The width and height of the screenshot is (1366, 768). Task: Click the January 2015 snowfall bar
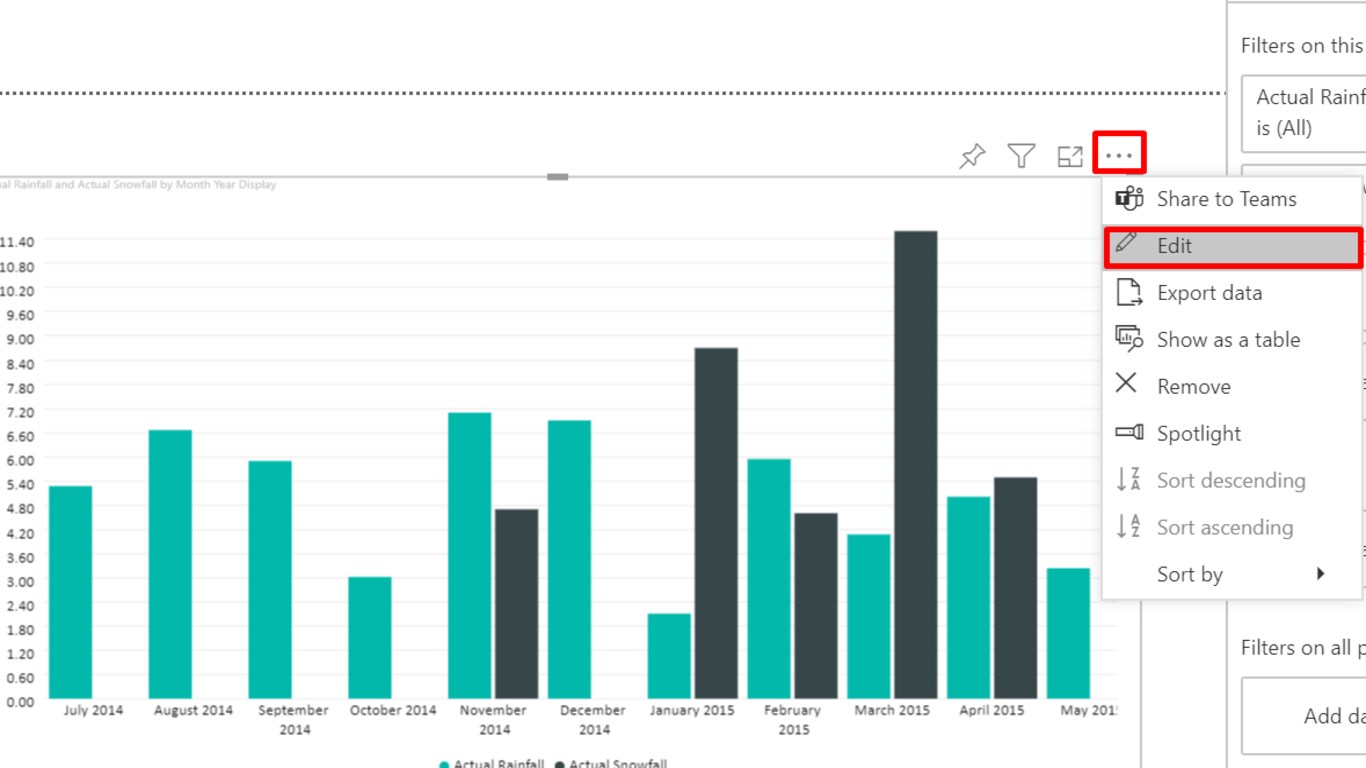point(716,523)
